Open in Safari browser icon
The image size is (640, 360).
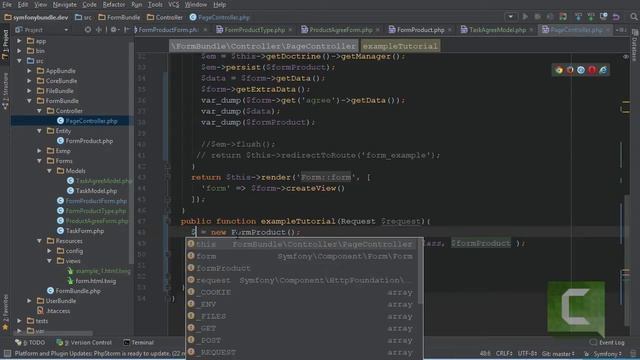tap(581, 70)
